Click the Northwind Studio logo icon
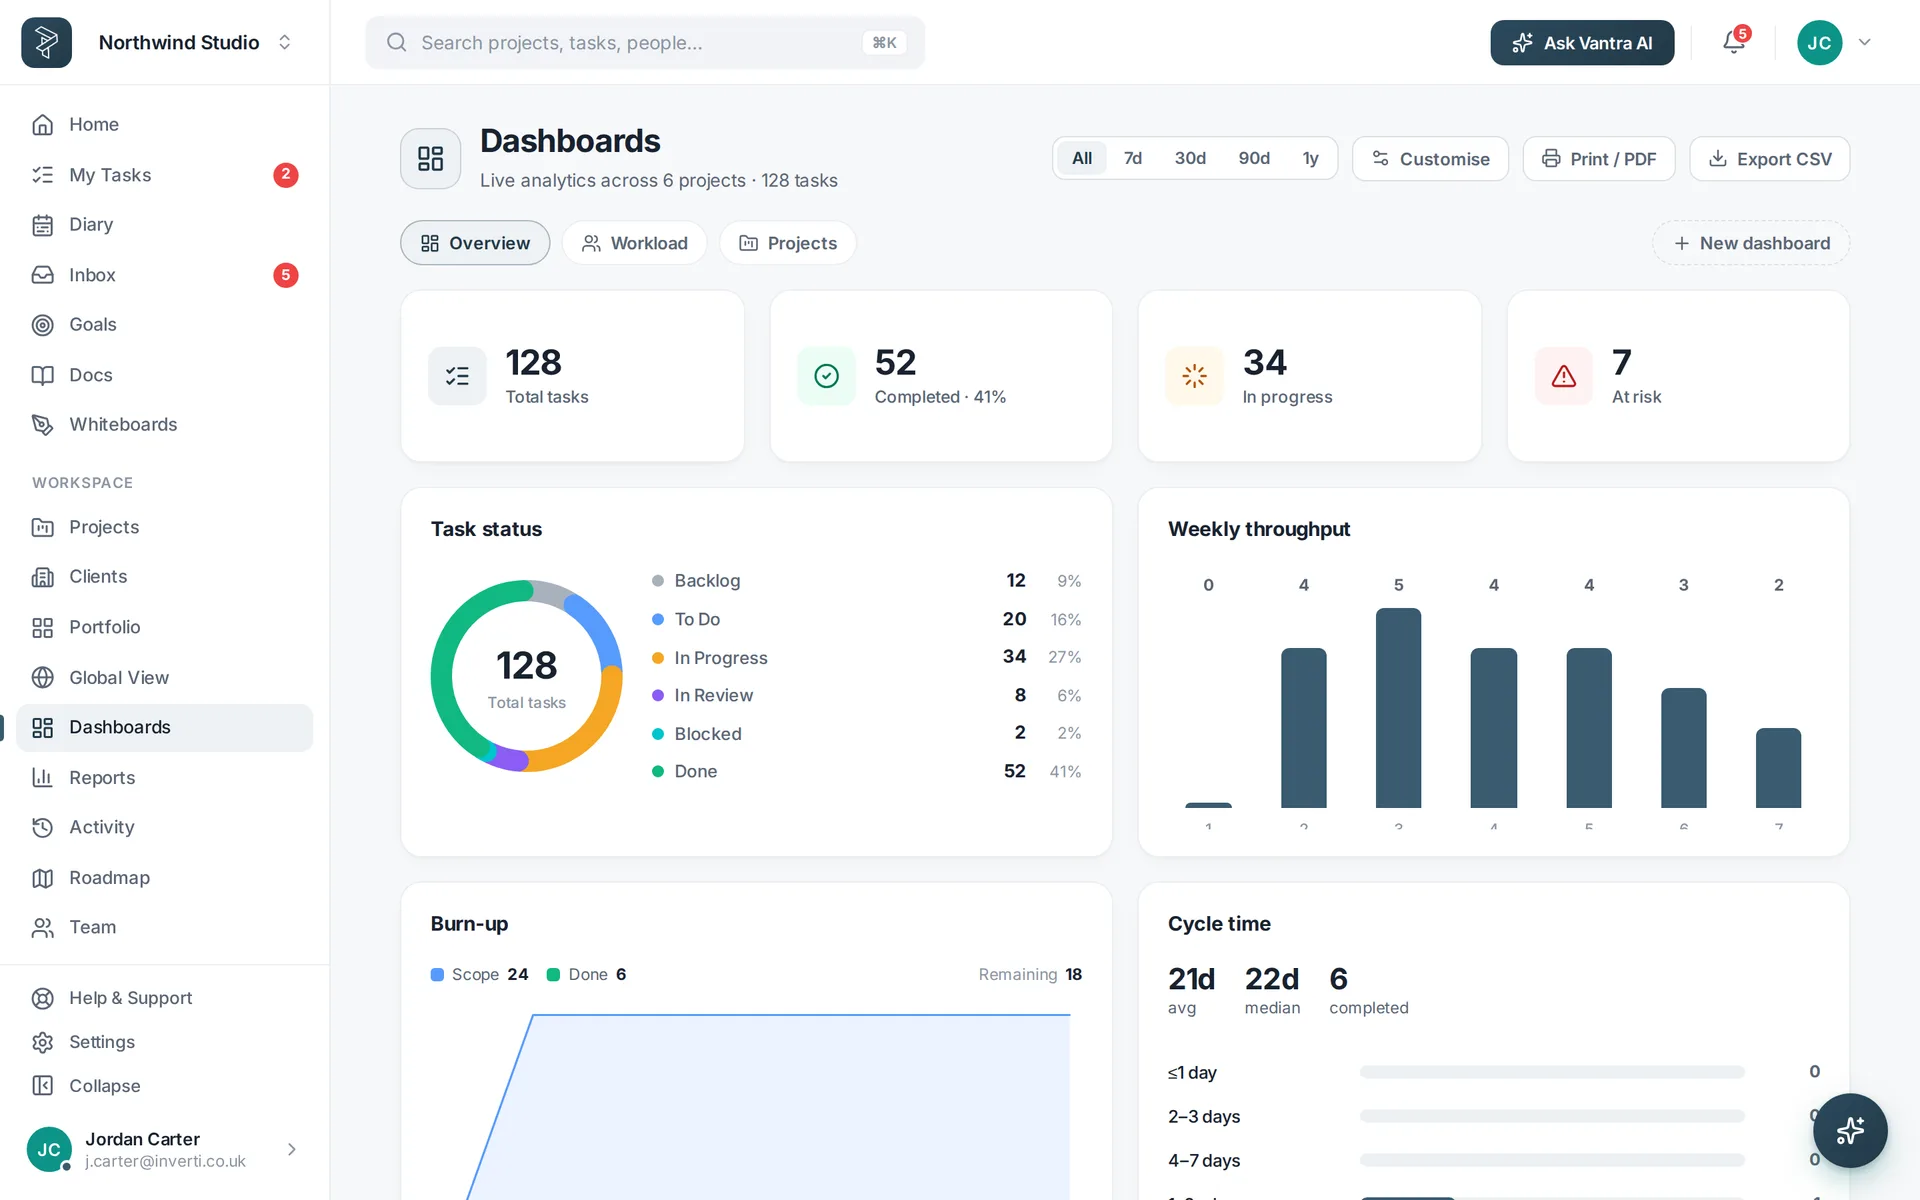Image resolution: width=1920 pixels, height=1200 pixels. coord(46,42)
